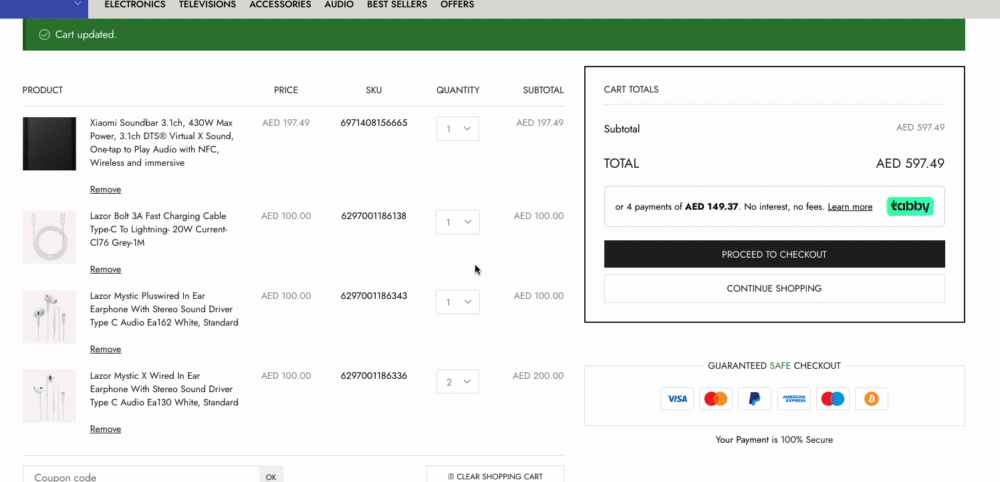
Task: Expand the blue category dropdown chevron
Action: click(78, 4)
